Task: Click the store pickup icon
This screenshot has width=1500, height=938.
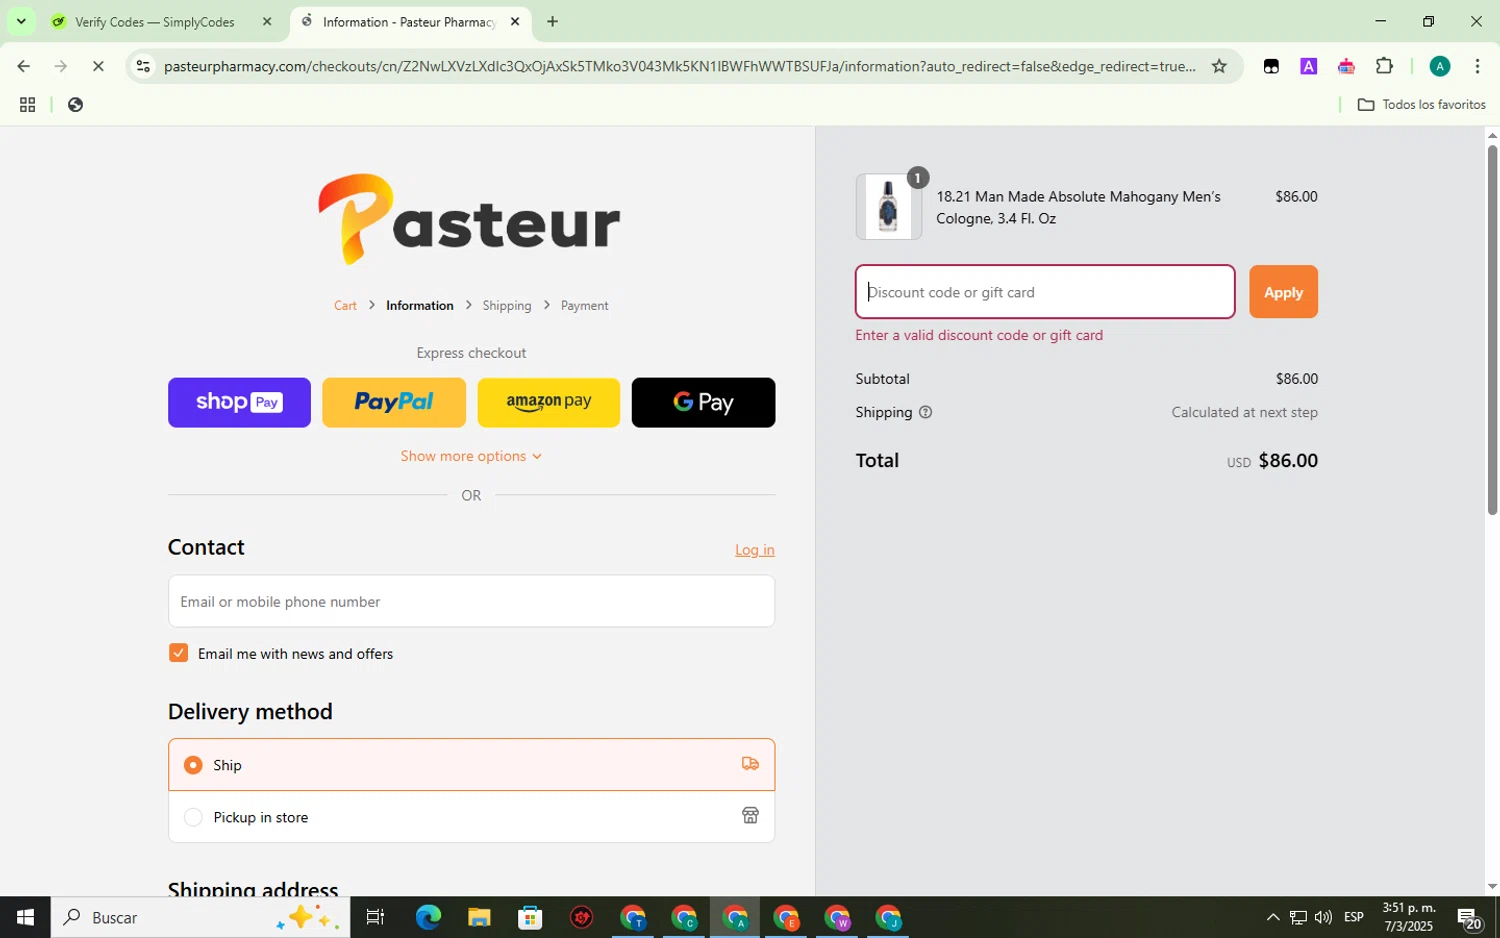Action: pyautogui.click(x=750, y=816)
